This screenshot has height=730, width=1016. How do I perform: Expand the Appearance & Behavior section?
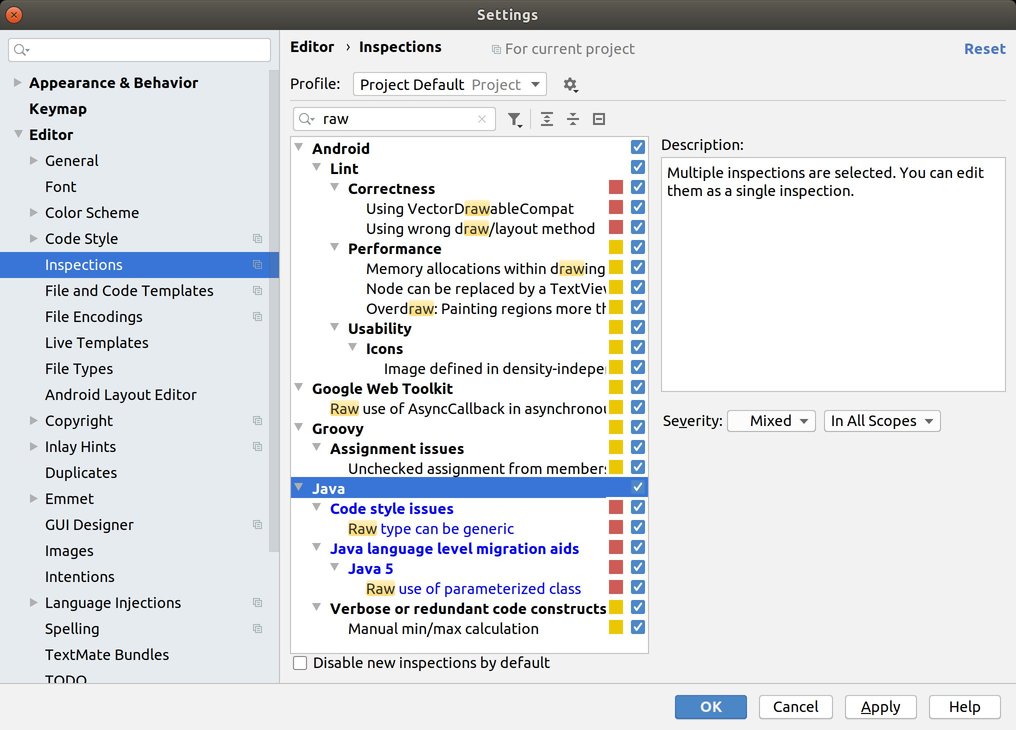pos(18,83)
